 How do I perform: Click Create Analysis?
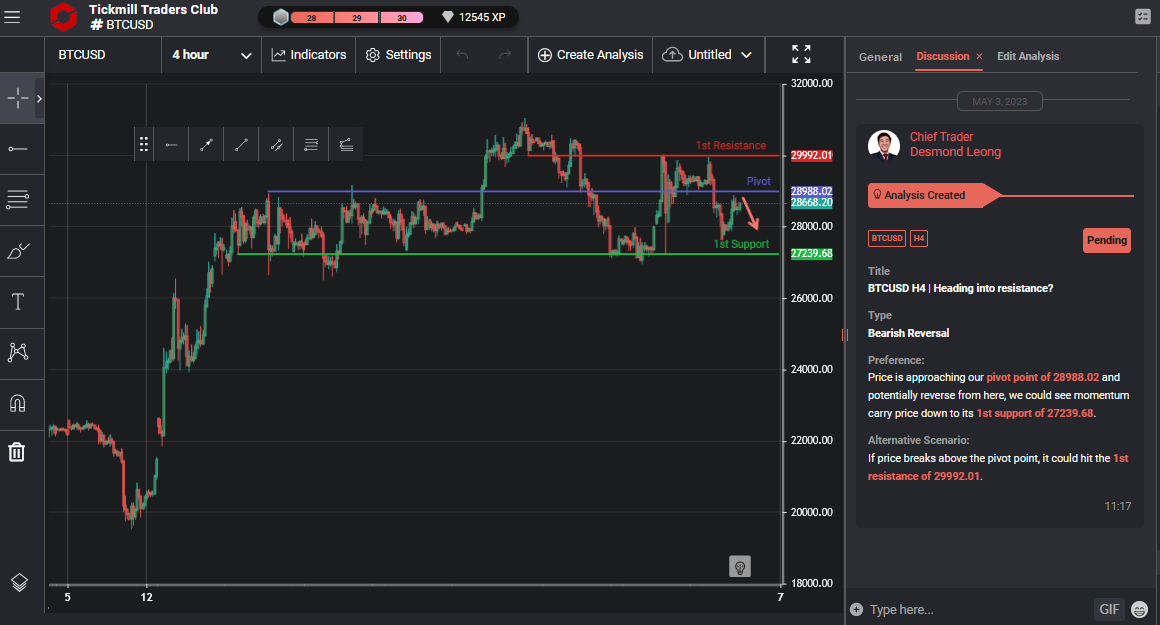pyautogui.click(x=590, y=55)
